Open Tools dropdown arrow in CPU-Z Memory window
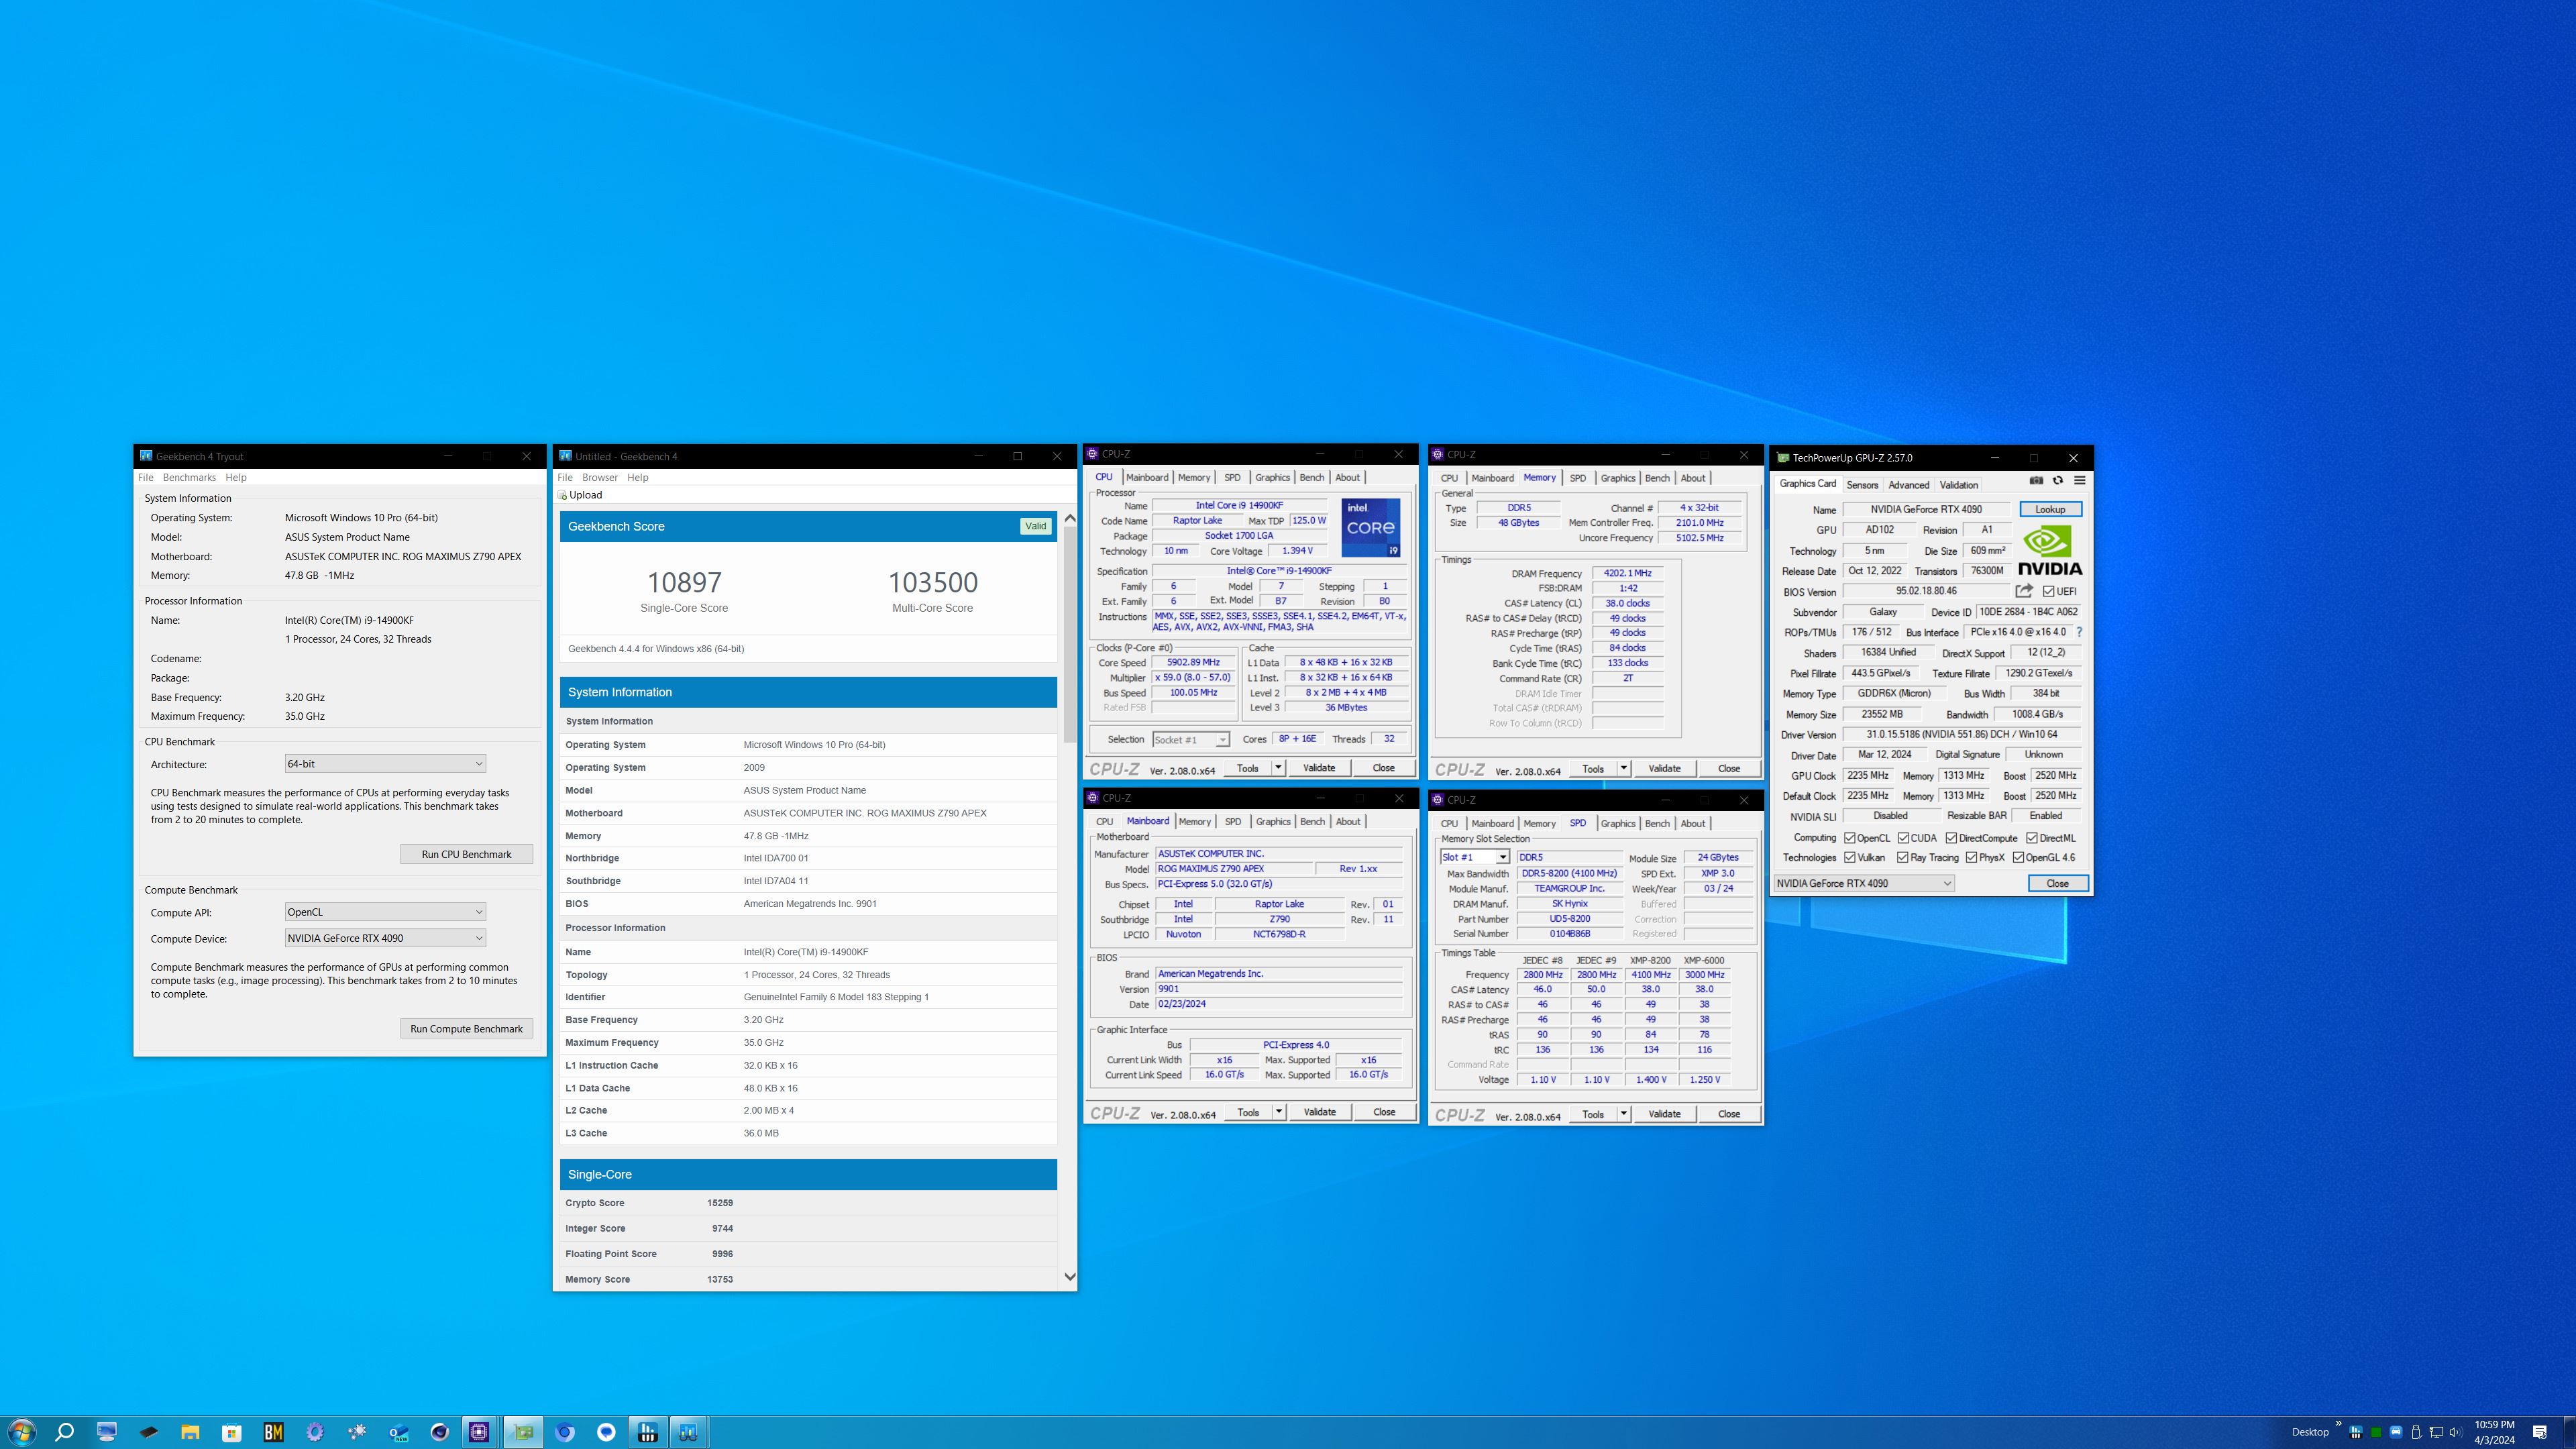2576x1449 pixels. pos(1623,768)
